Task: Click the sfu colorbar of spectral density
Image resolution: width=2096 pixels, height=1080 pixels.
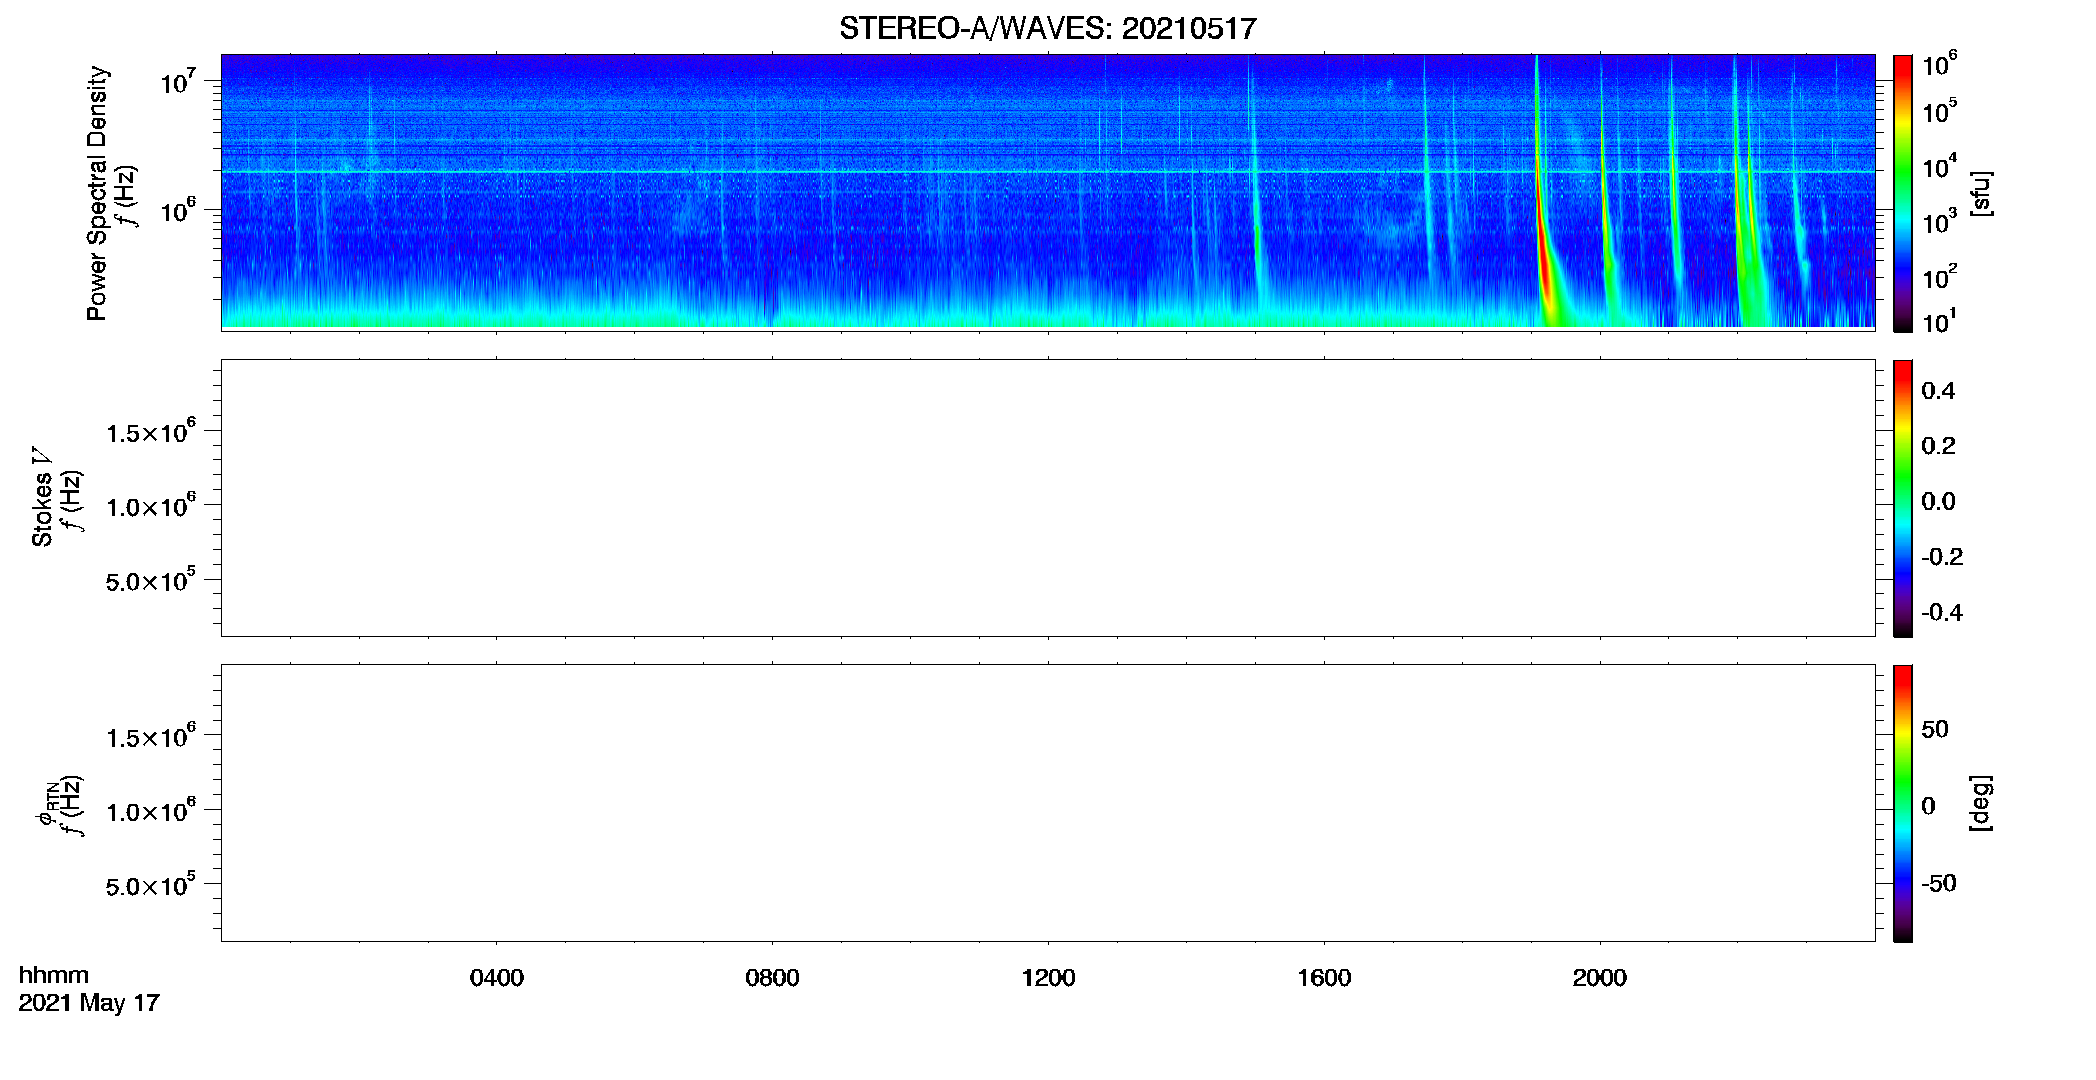Action: [x=1902, y=193]
